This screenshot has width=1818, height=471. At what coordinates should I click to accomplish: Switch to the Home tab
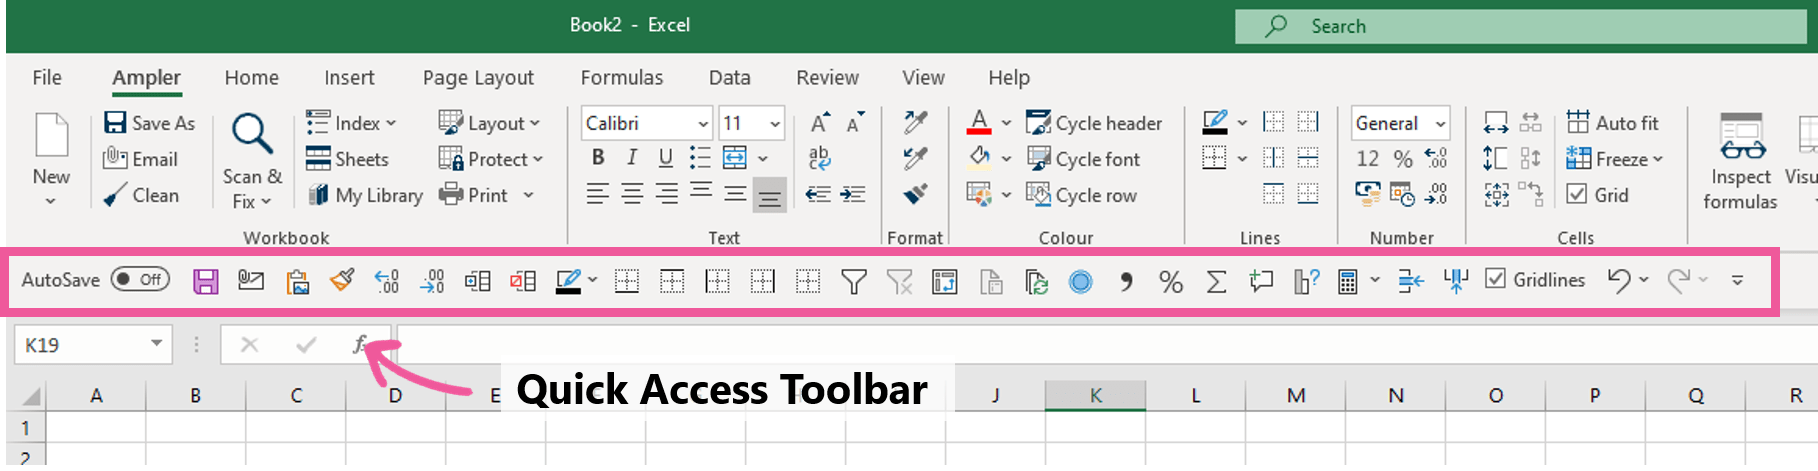(x=252, y=77)
